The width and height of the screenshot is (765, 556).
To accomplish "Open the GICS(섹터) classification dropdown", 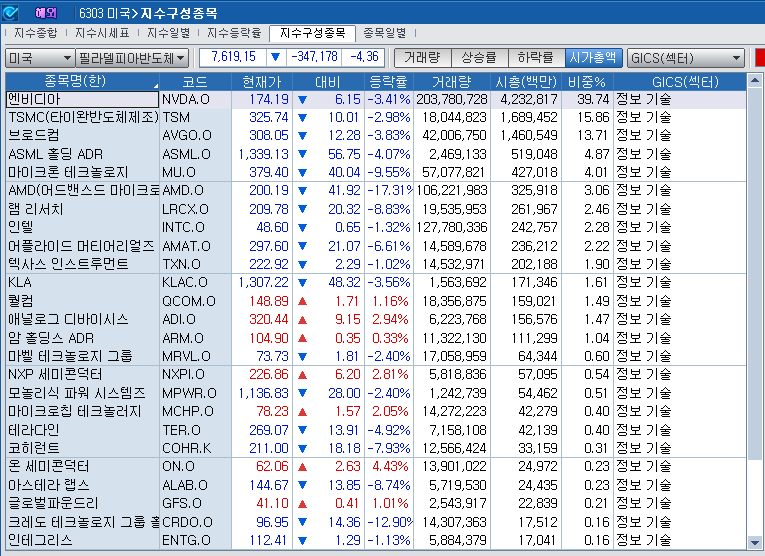I will 685,58.
